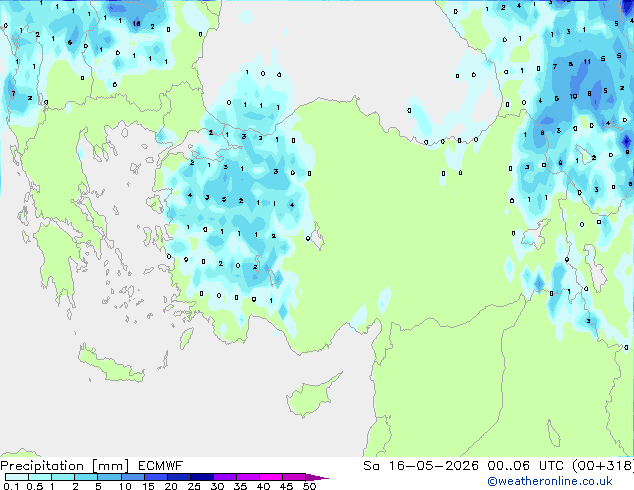Pick the 2–5 mm legend swatch

click(86, 477)
